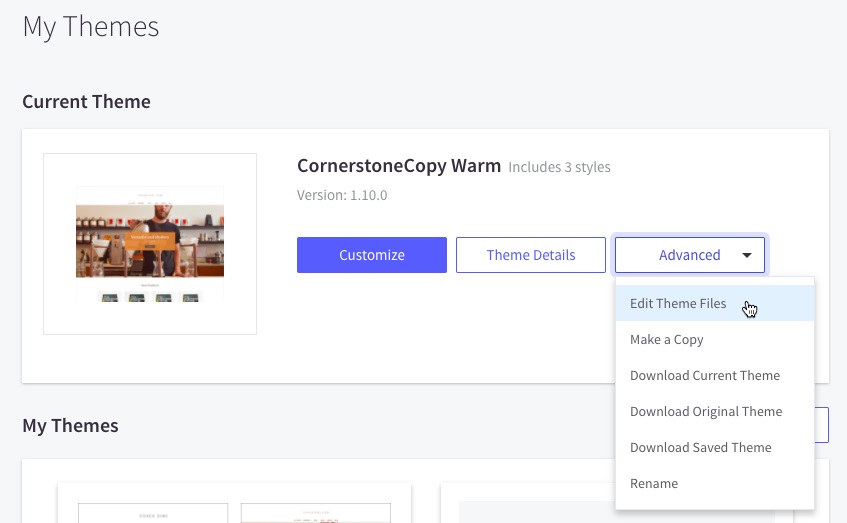Screen dimensions: 847x523
Task: Click the Version 1.10.0 label
Action: coord(343,195)
